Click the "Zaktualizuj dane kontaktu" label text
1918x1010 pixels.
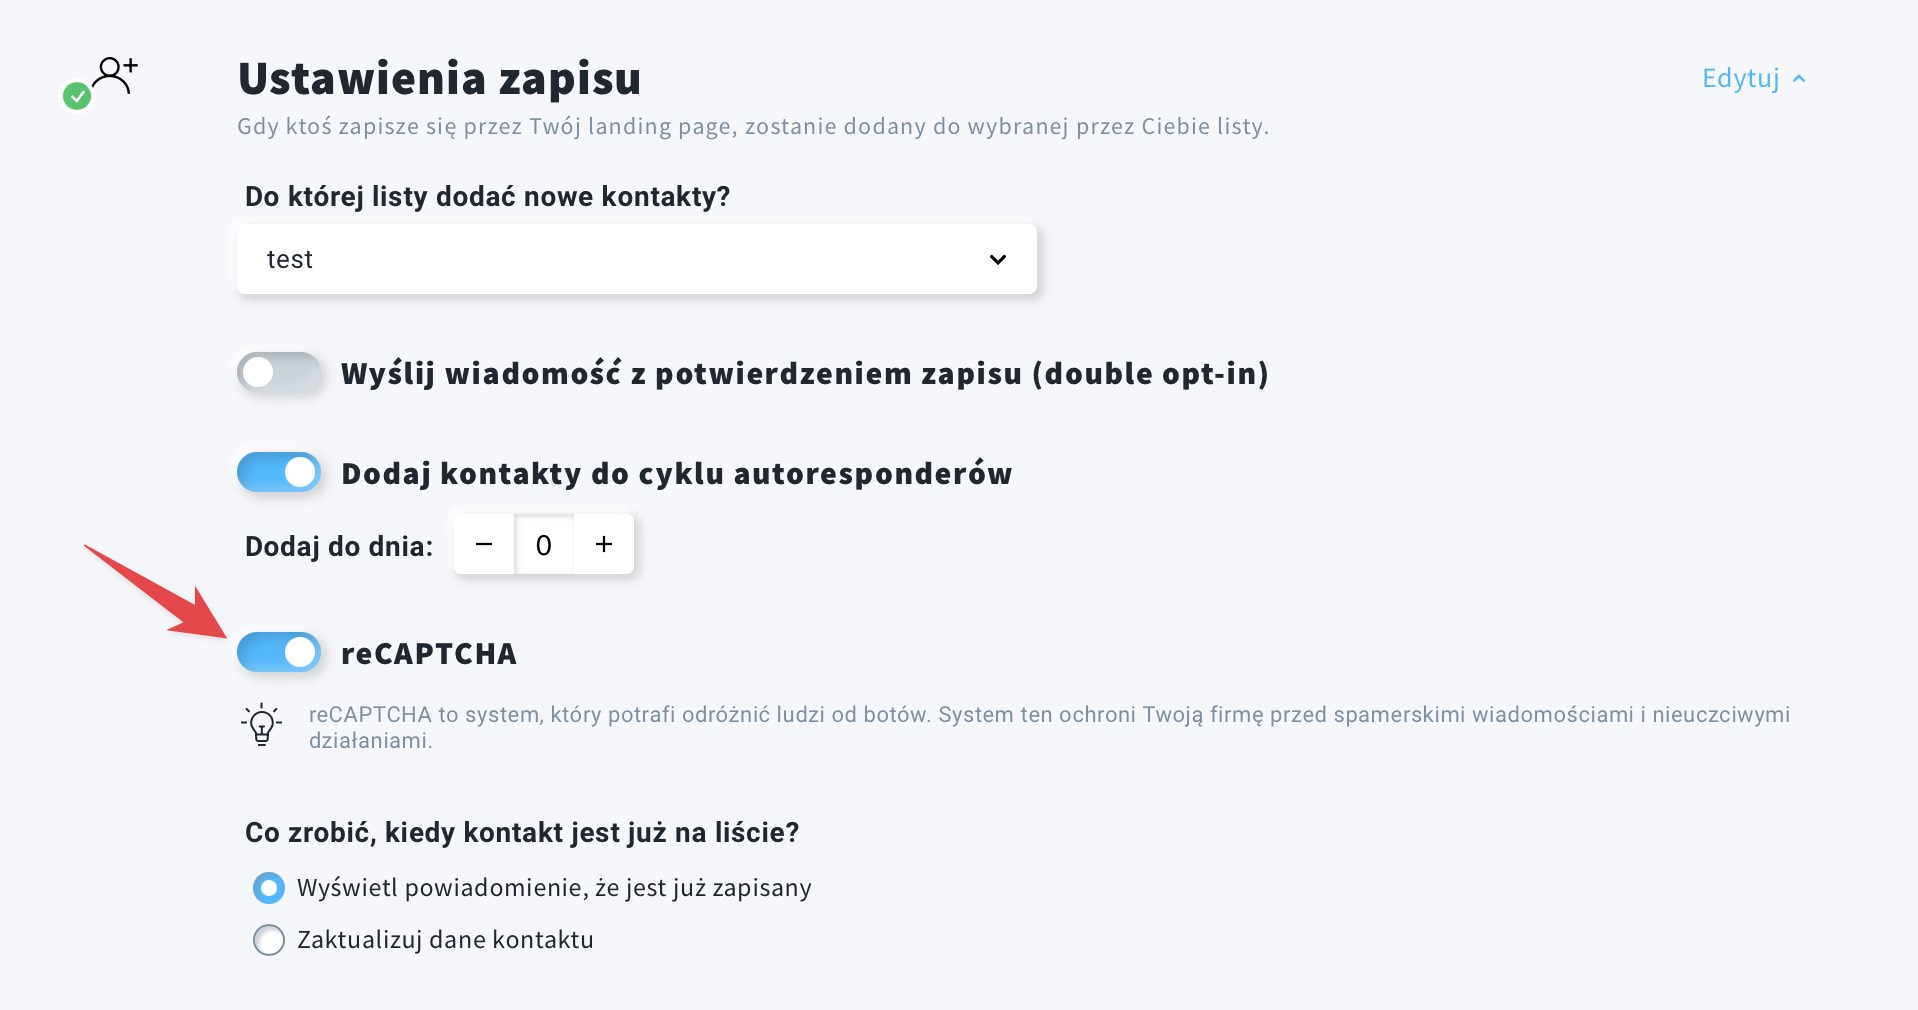click(445, 940)
